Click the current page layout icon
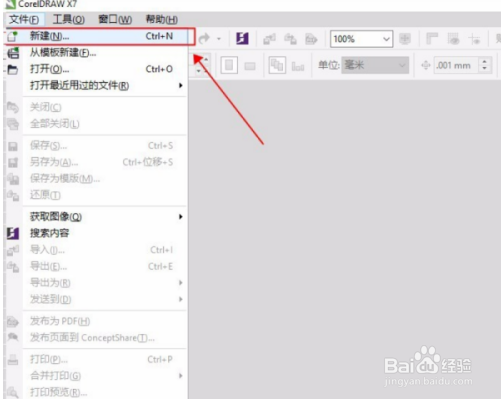 click(298, 66)
